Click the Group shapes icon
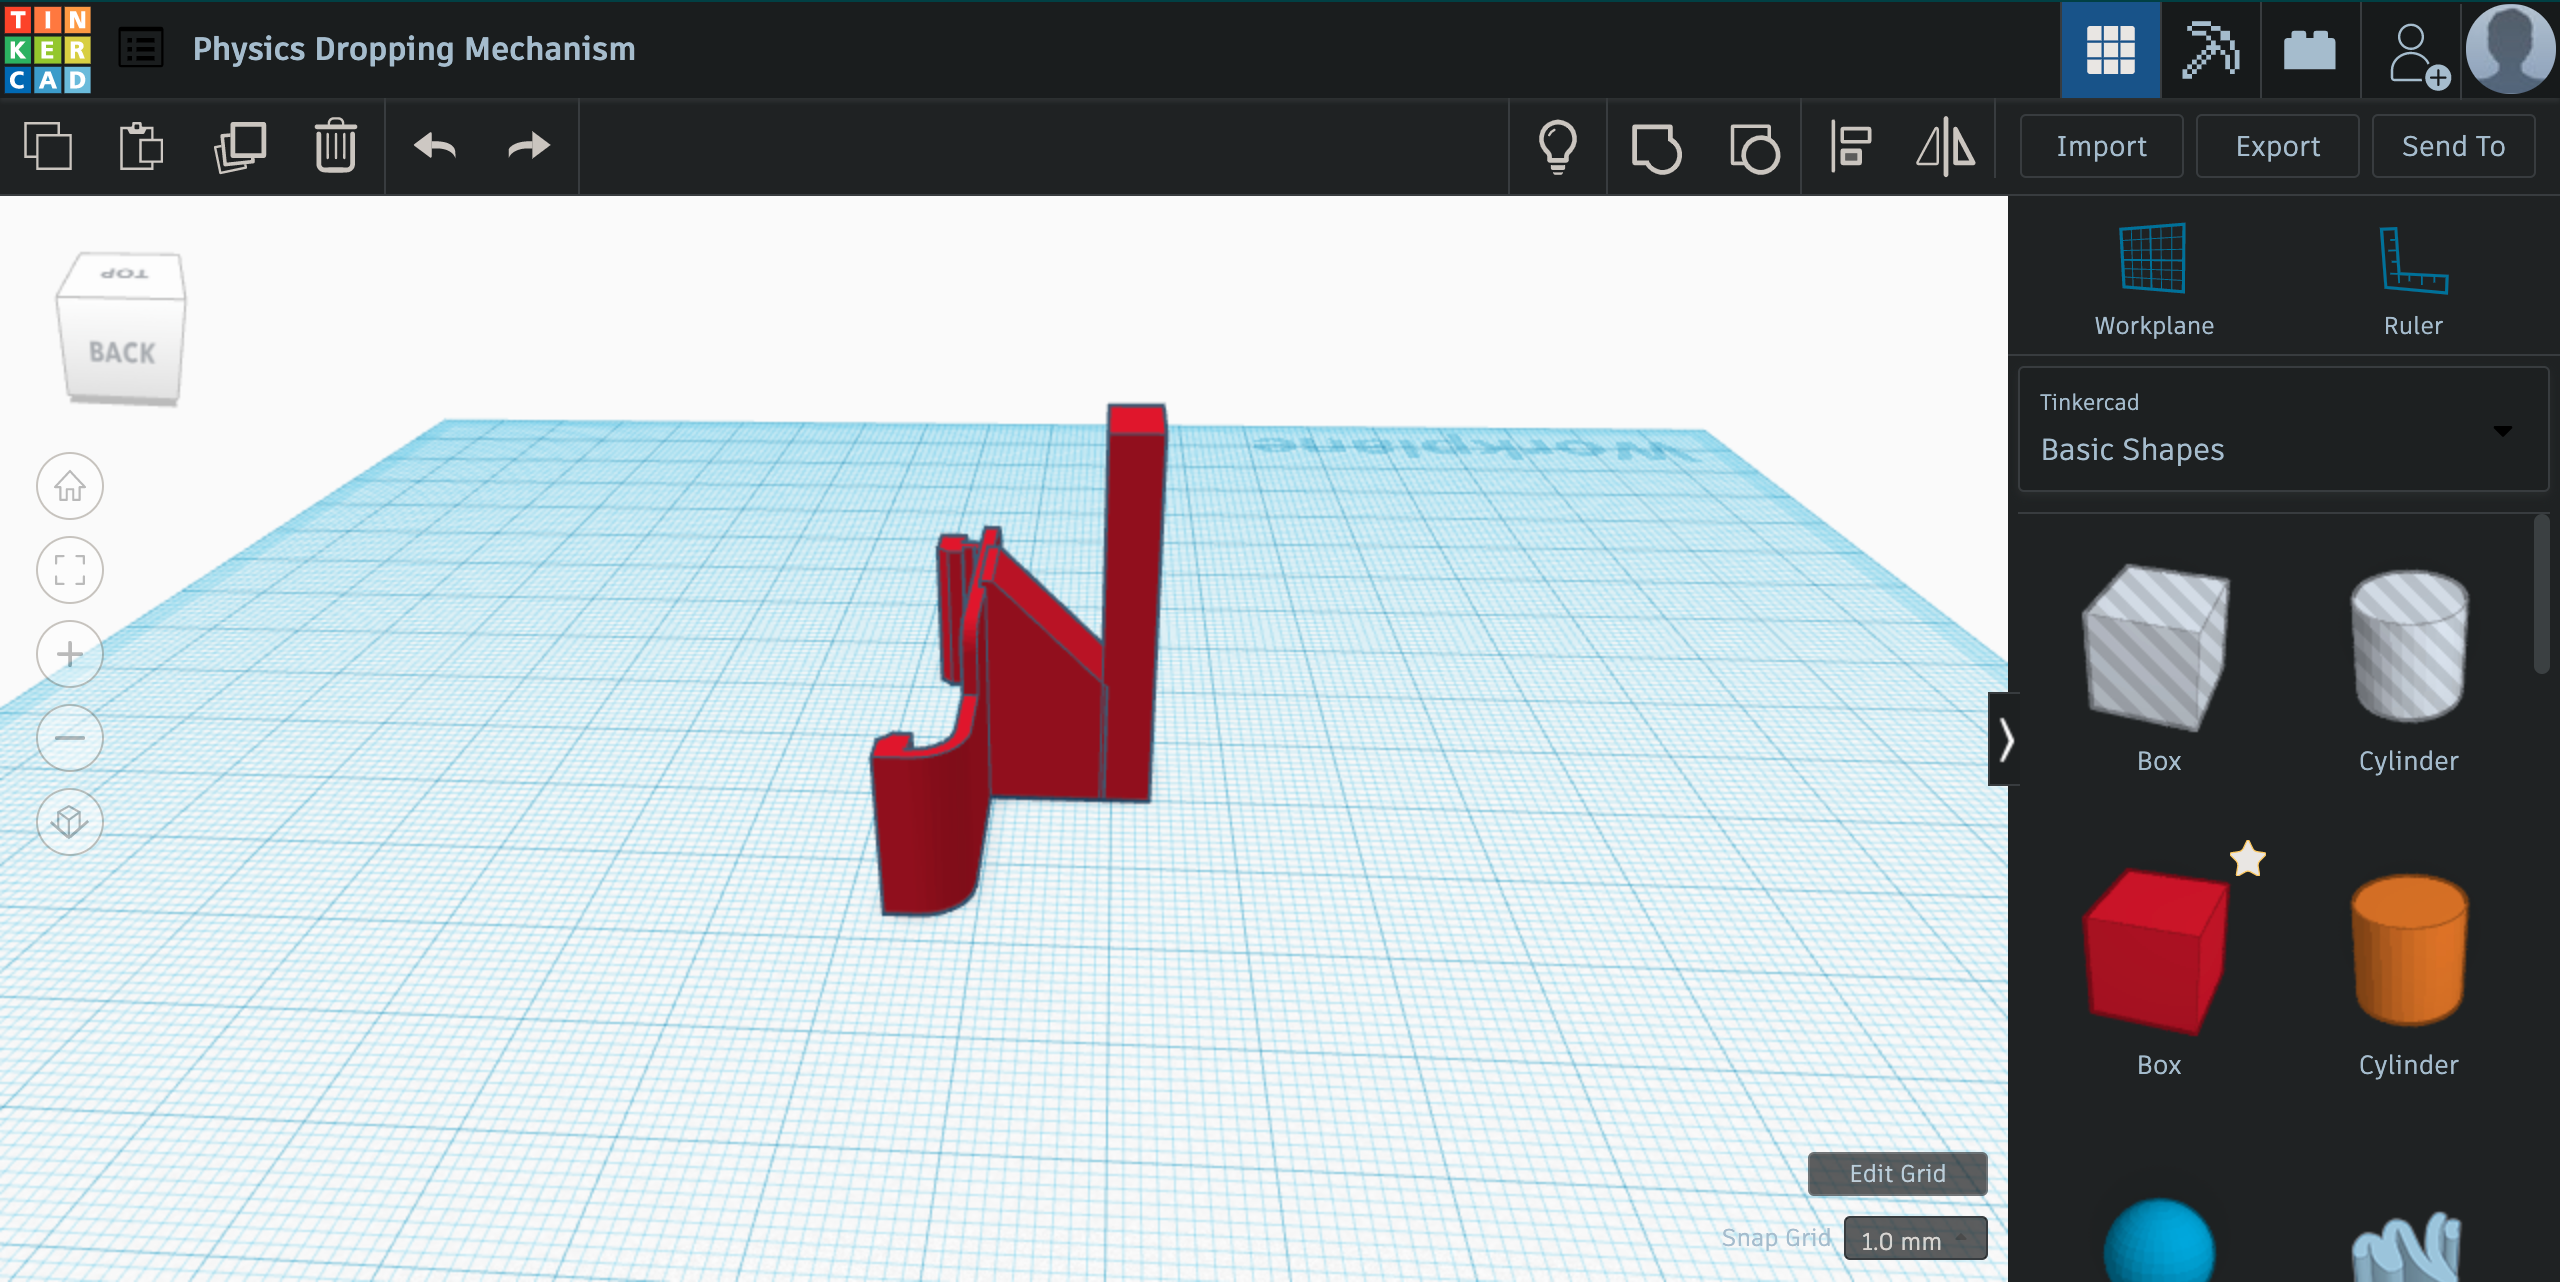2560x1282 pixels. 1656,147
